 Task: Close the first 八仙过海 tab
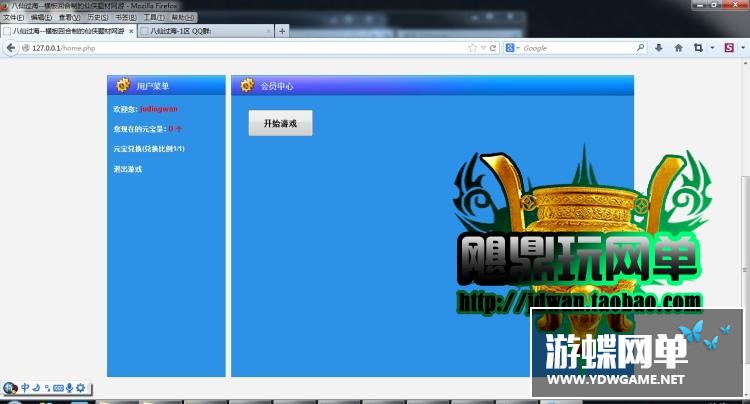132,31
